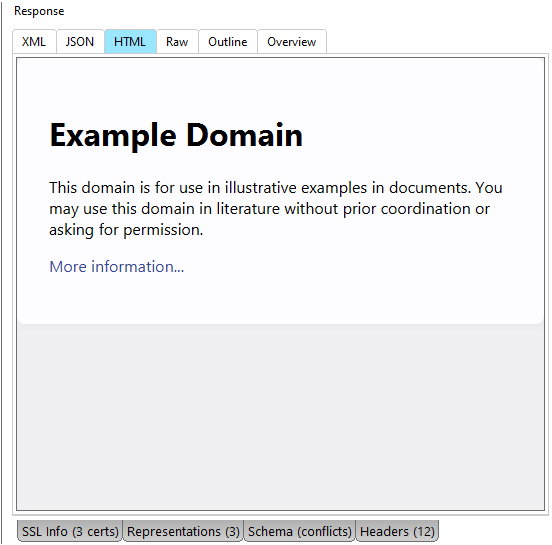The width and height of the screenshot is (552, 545).
Task: Switch to the Outline tab
Action: coord(228,42)
